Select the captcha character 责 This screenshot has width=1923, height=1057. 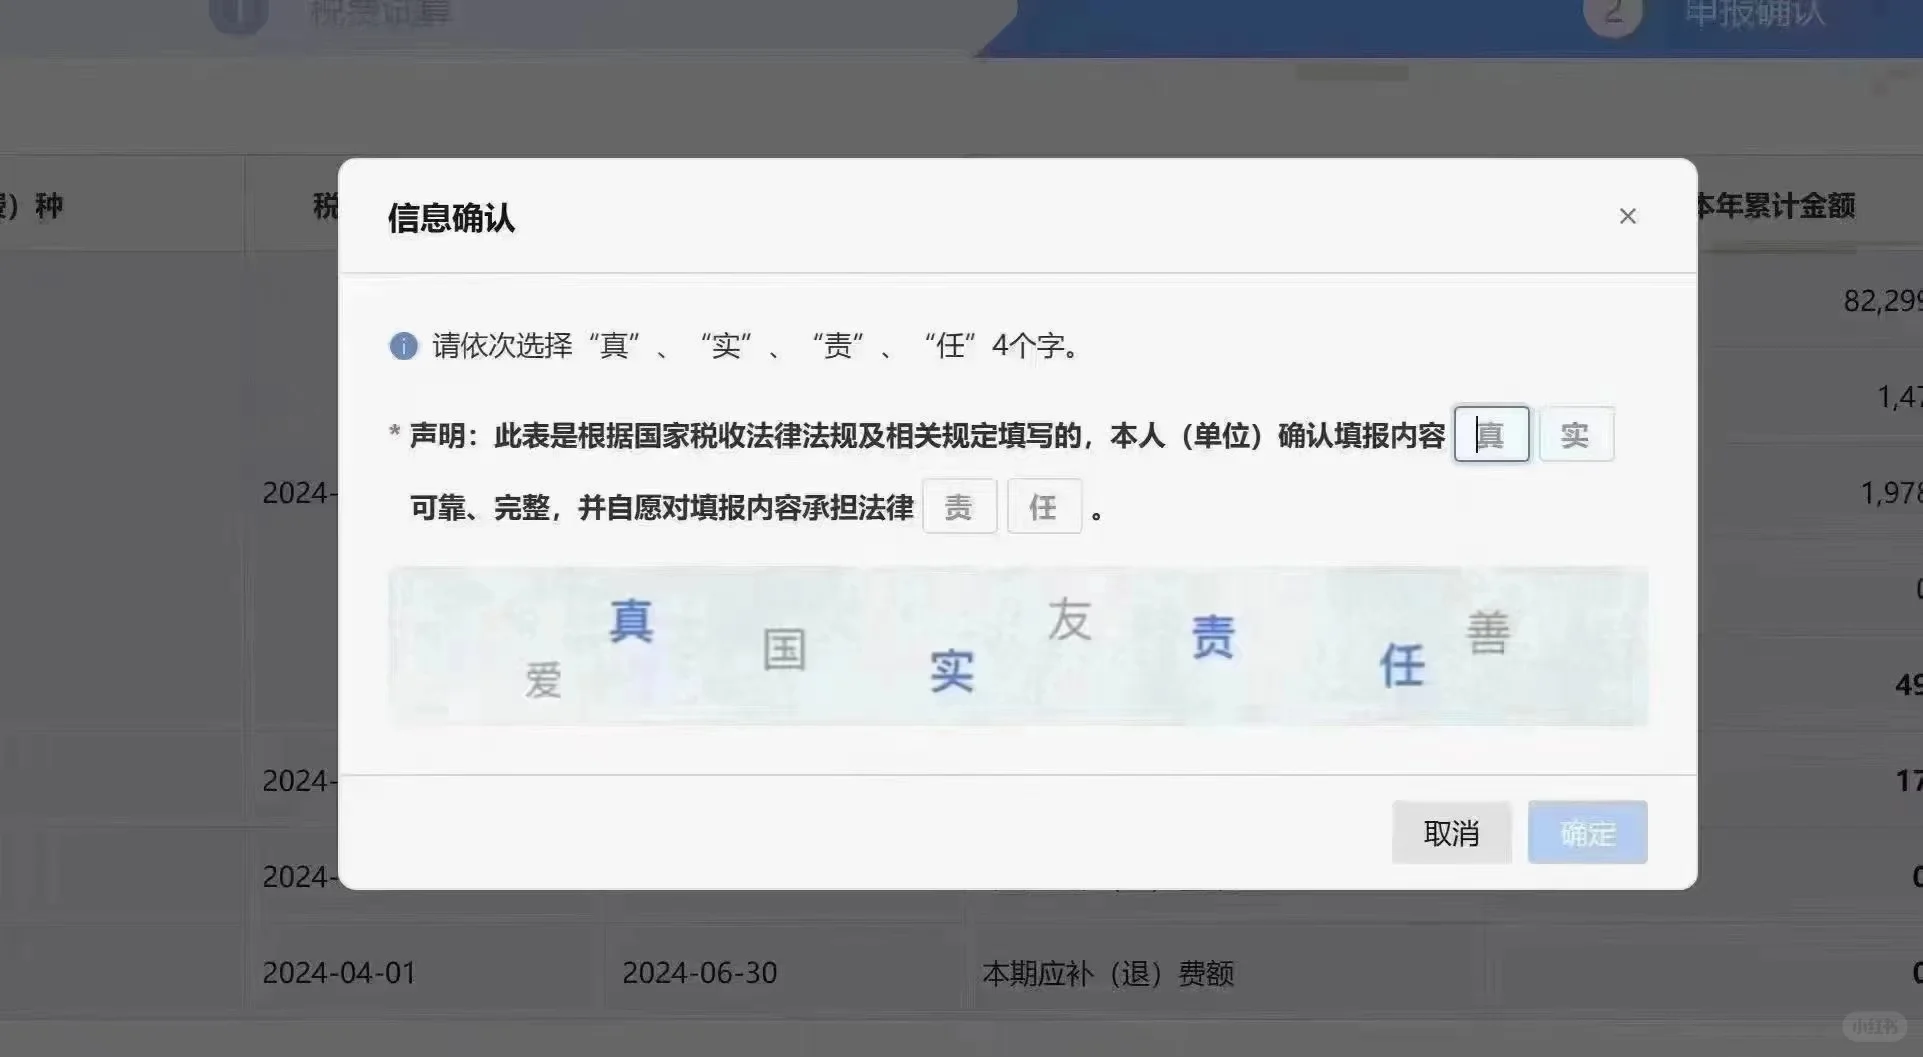coord(1213,637)
